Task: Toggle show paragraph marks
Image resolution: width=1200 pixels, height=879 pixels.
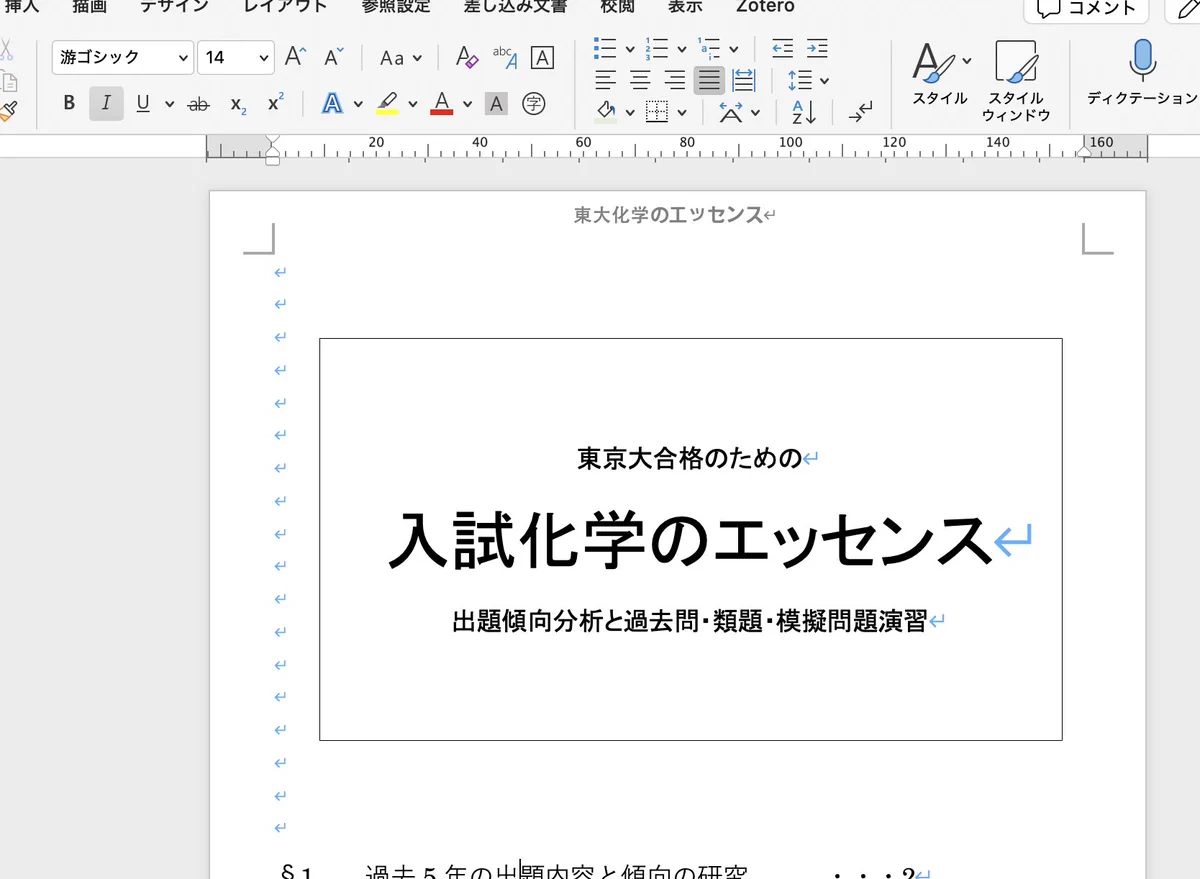Action: click(x=859, y=112)
